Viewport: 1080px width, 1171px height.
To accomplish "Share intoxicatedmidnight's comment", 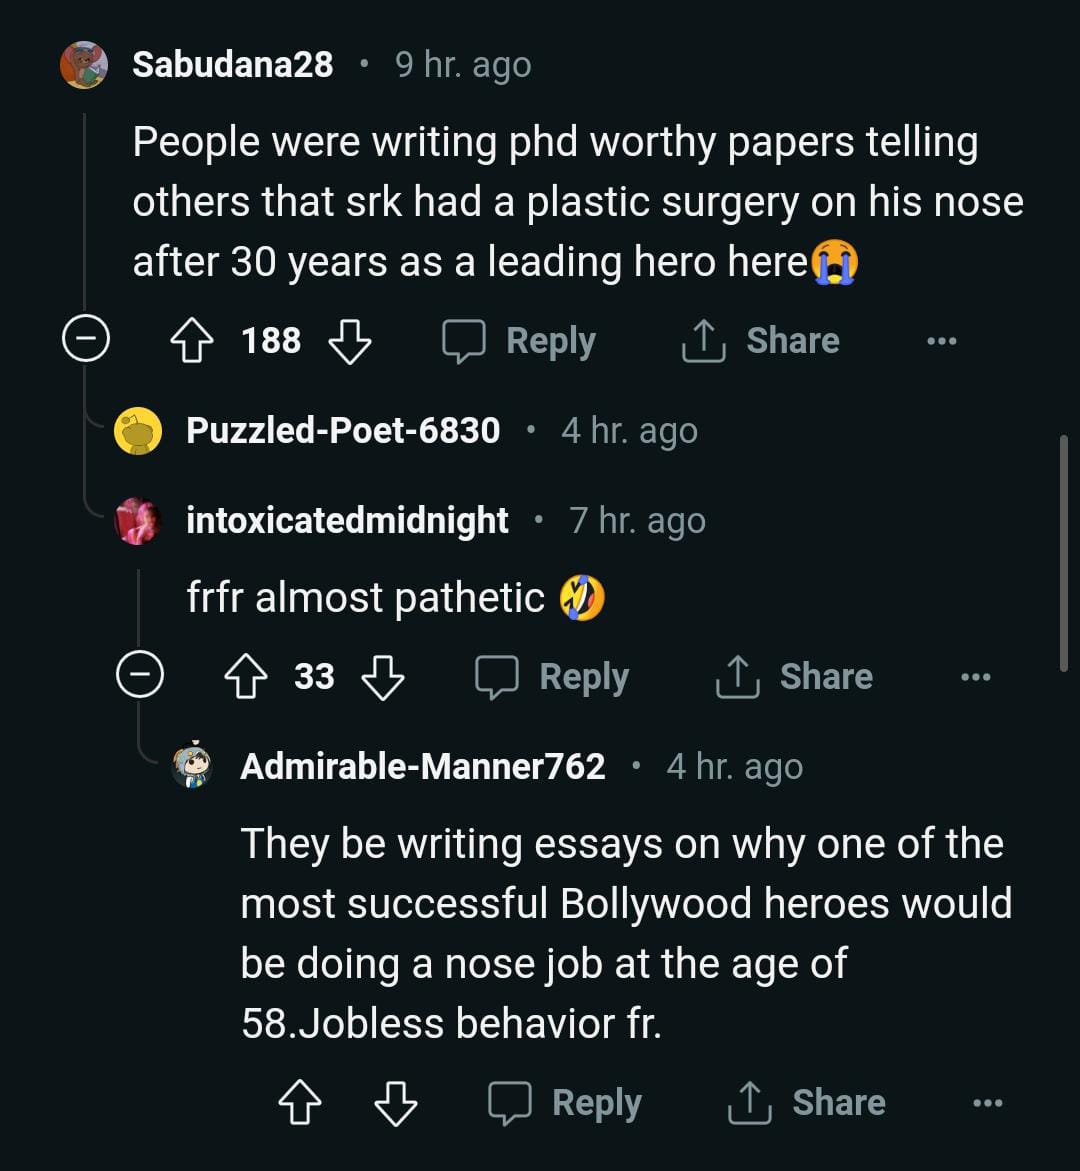I will pyautogui.click(x=794, y=677).
